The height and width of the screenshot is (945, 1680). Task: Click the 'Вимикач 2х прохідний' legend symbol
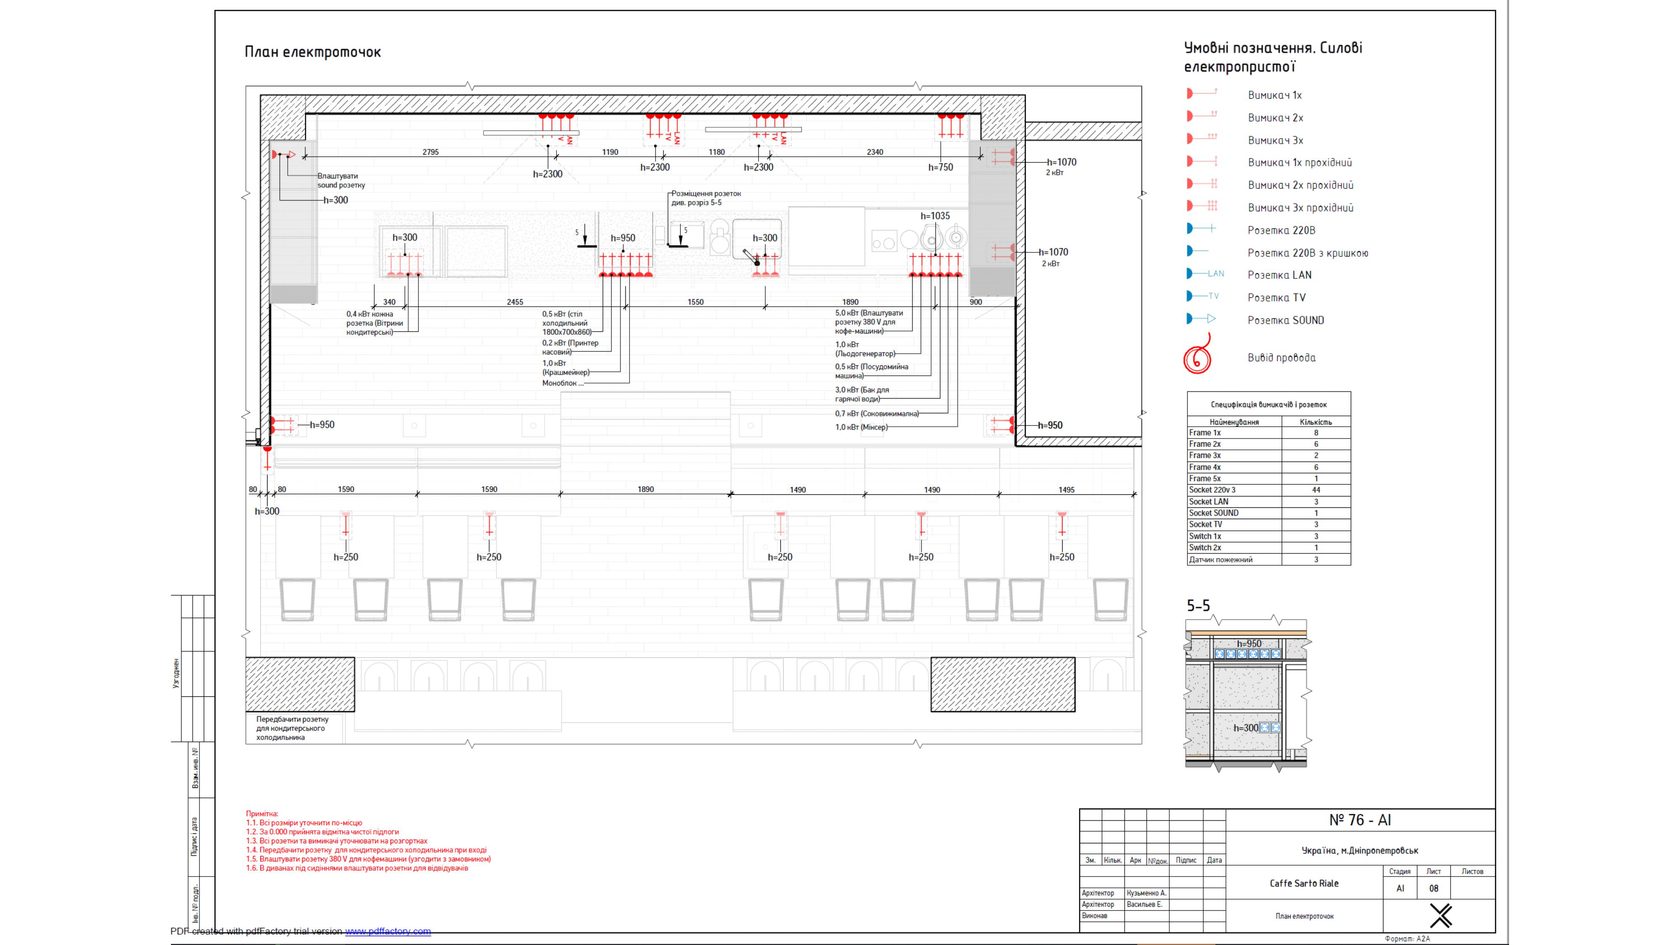(1202, 184)
